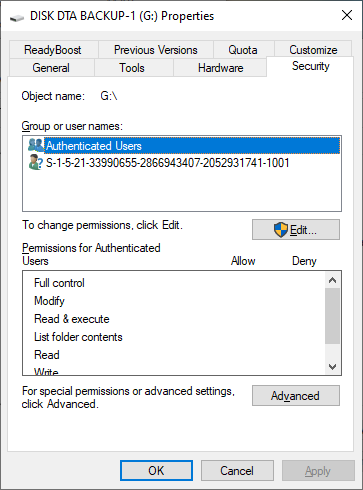Click the unknown account SID user icon
The width and height of the screenshot is (363, 490).
[36, 163]
